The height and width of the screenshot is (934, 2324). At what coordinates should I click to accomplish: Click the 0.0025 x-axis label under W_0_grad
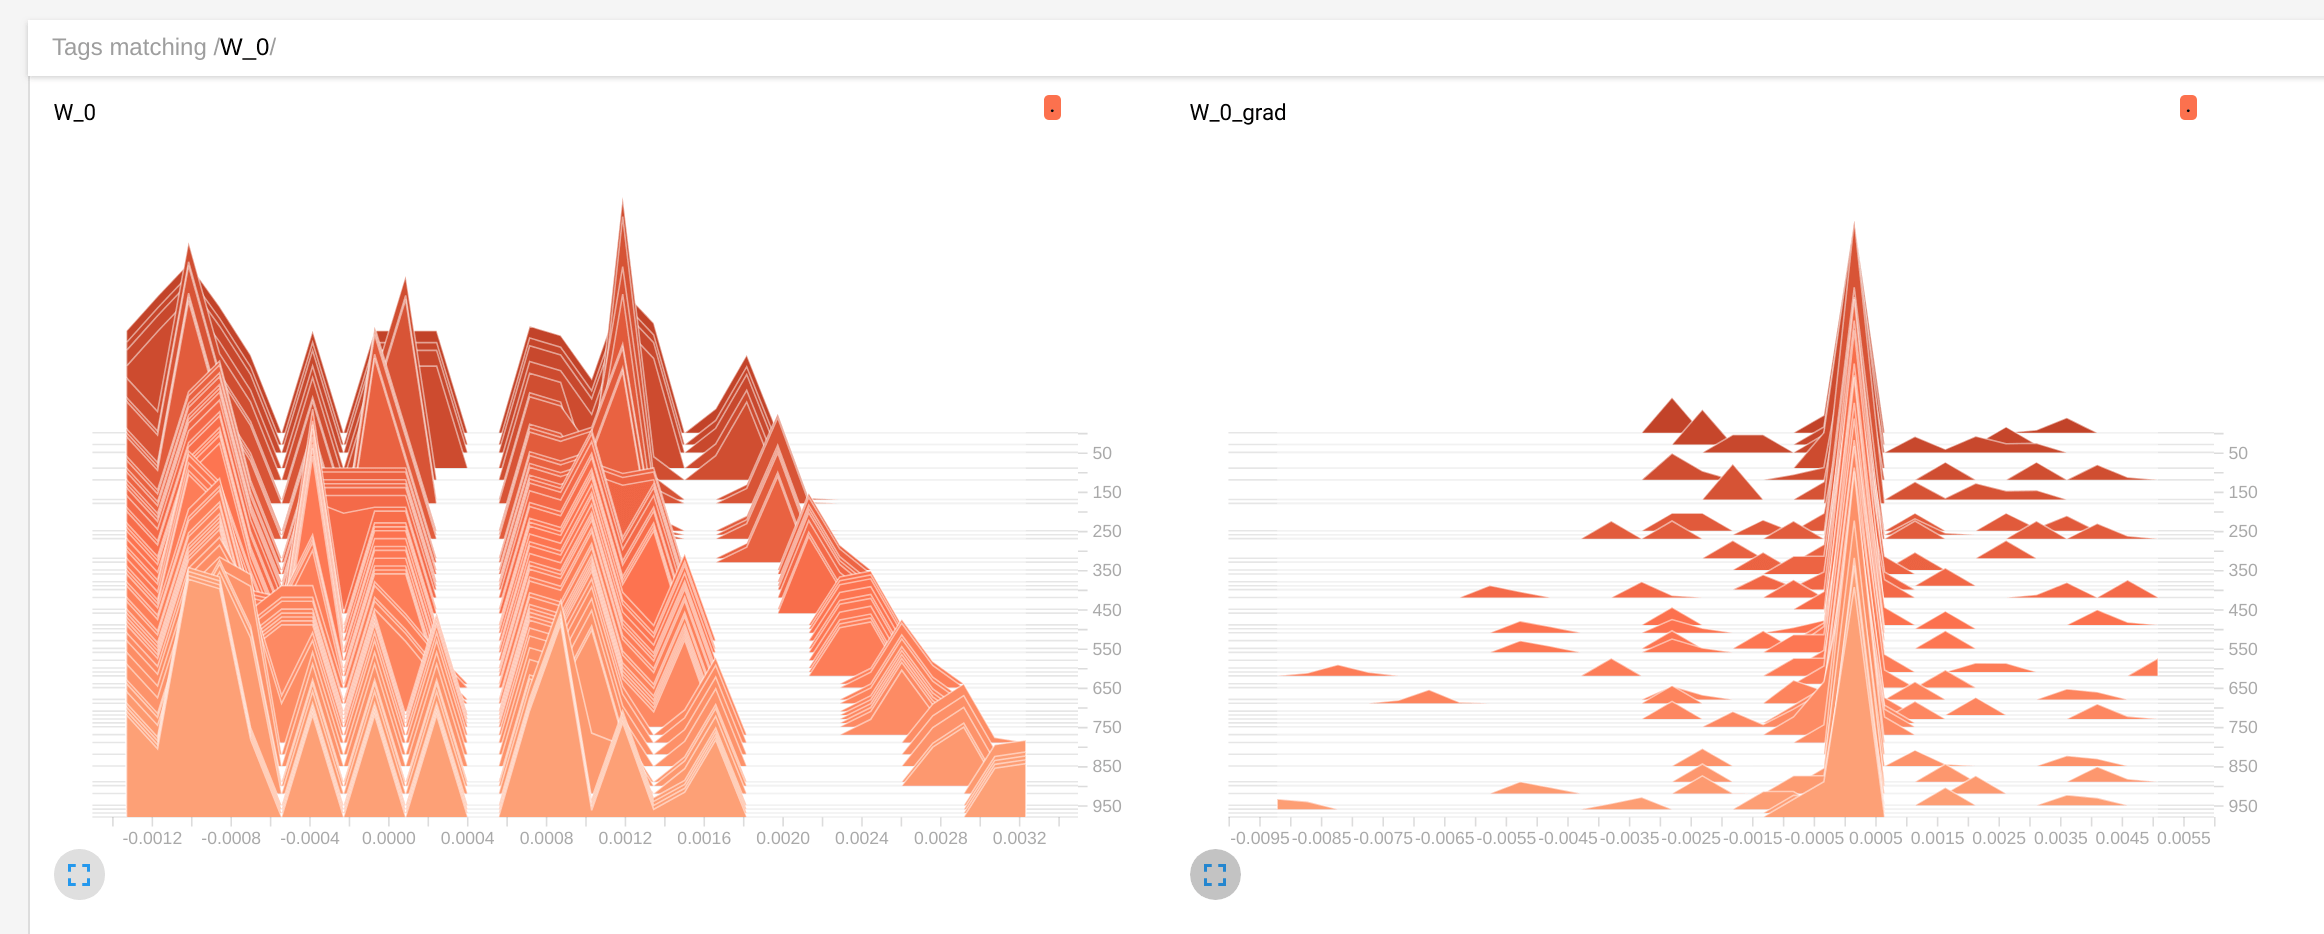coord(1999,838)
